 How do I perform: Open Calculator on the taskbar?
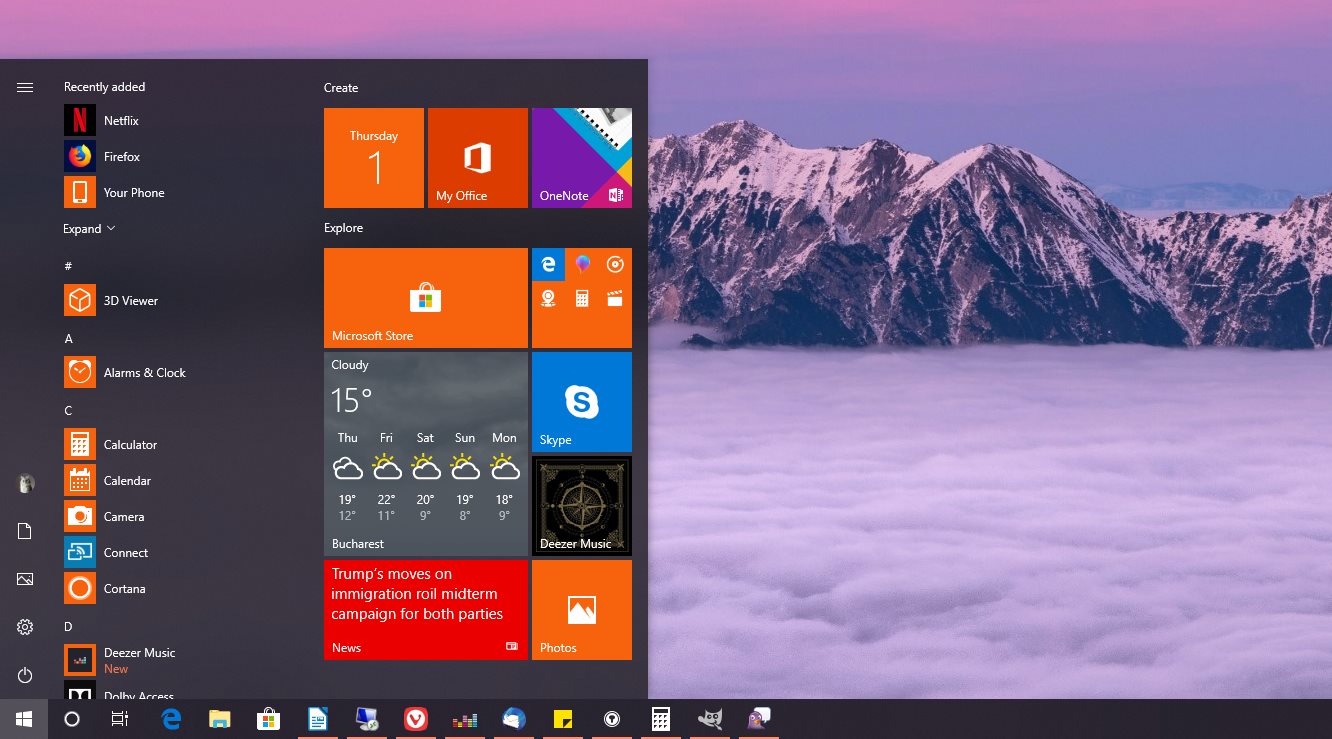click(x=660, y=719)
